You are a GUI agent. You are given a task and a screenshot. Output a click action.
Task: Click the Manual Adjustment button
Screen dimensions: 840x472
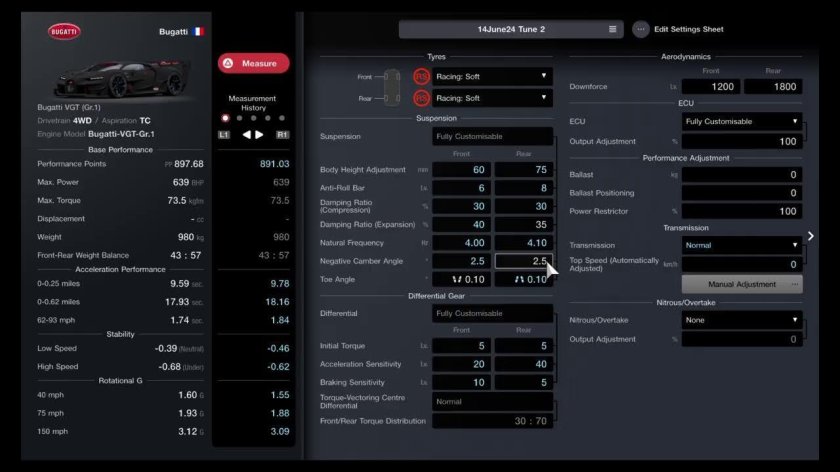tap(741, 284)
